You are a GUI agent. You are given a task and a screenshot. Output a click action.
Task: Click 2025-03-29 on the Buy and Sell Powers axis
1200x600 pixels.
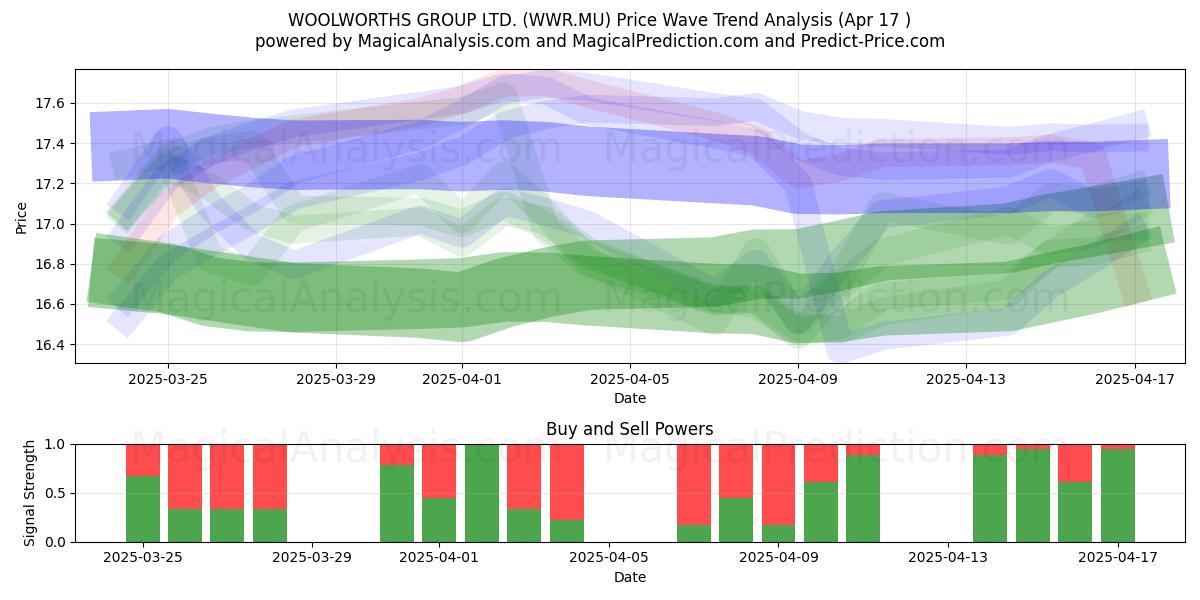click(x=313, y=557)
